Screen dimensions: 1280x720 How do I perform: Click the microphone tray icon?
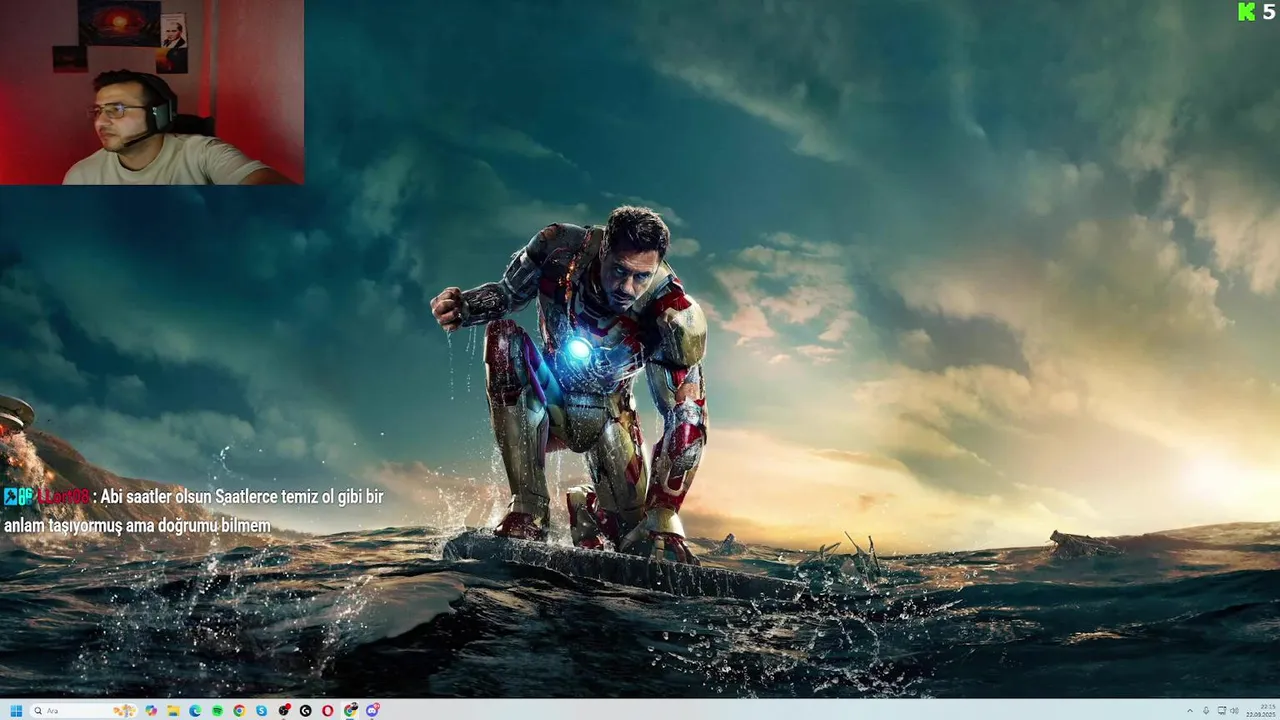1206,711
